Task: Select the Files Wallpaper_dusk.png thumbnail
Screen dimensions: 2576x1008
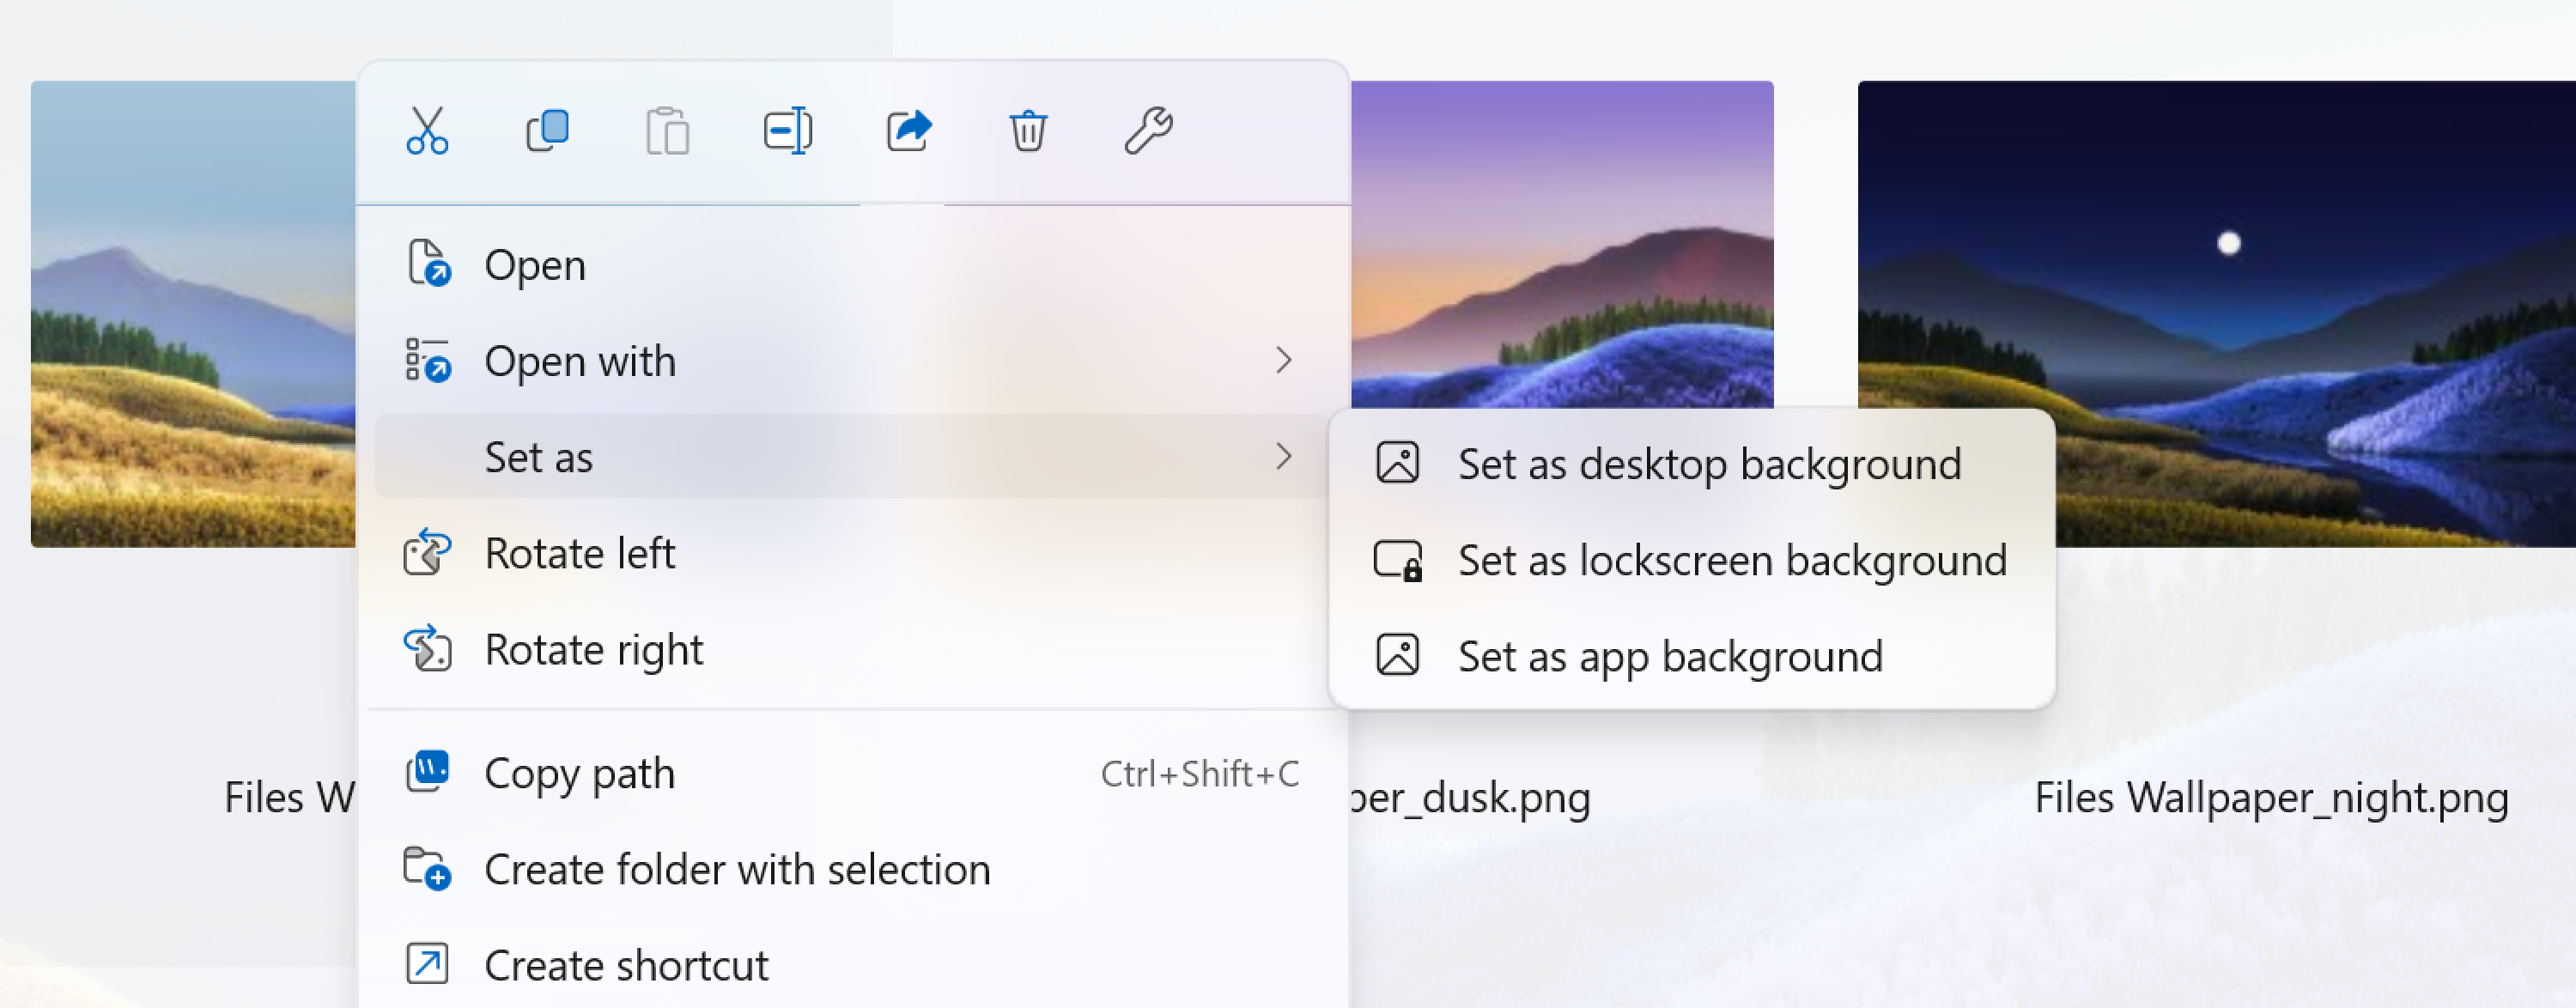Action: point(1560,250)
